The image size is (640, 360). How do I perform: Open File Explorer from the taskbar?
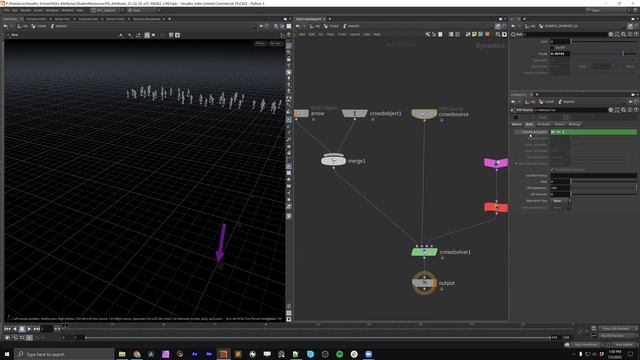[122, 354]
